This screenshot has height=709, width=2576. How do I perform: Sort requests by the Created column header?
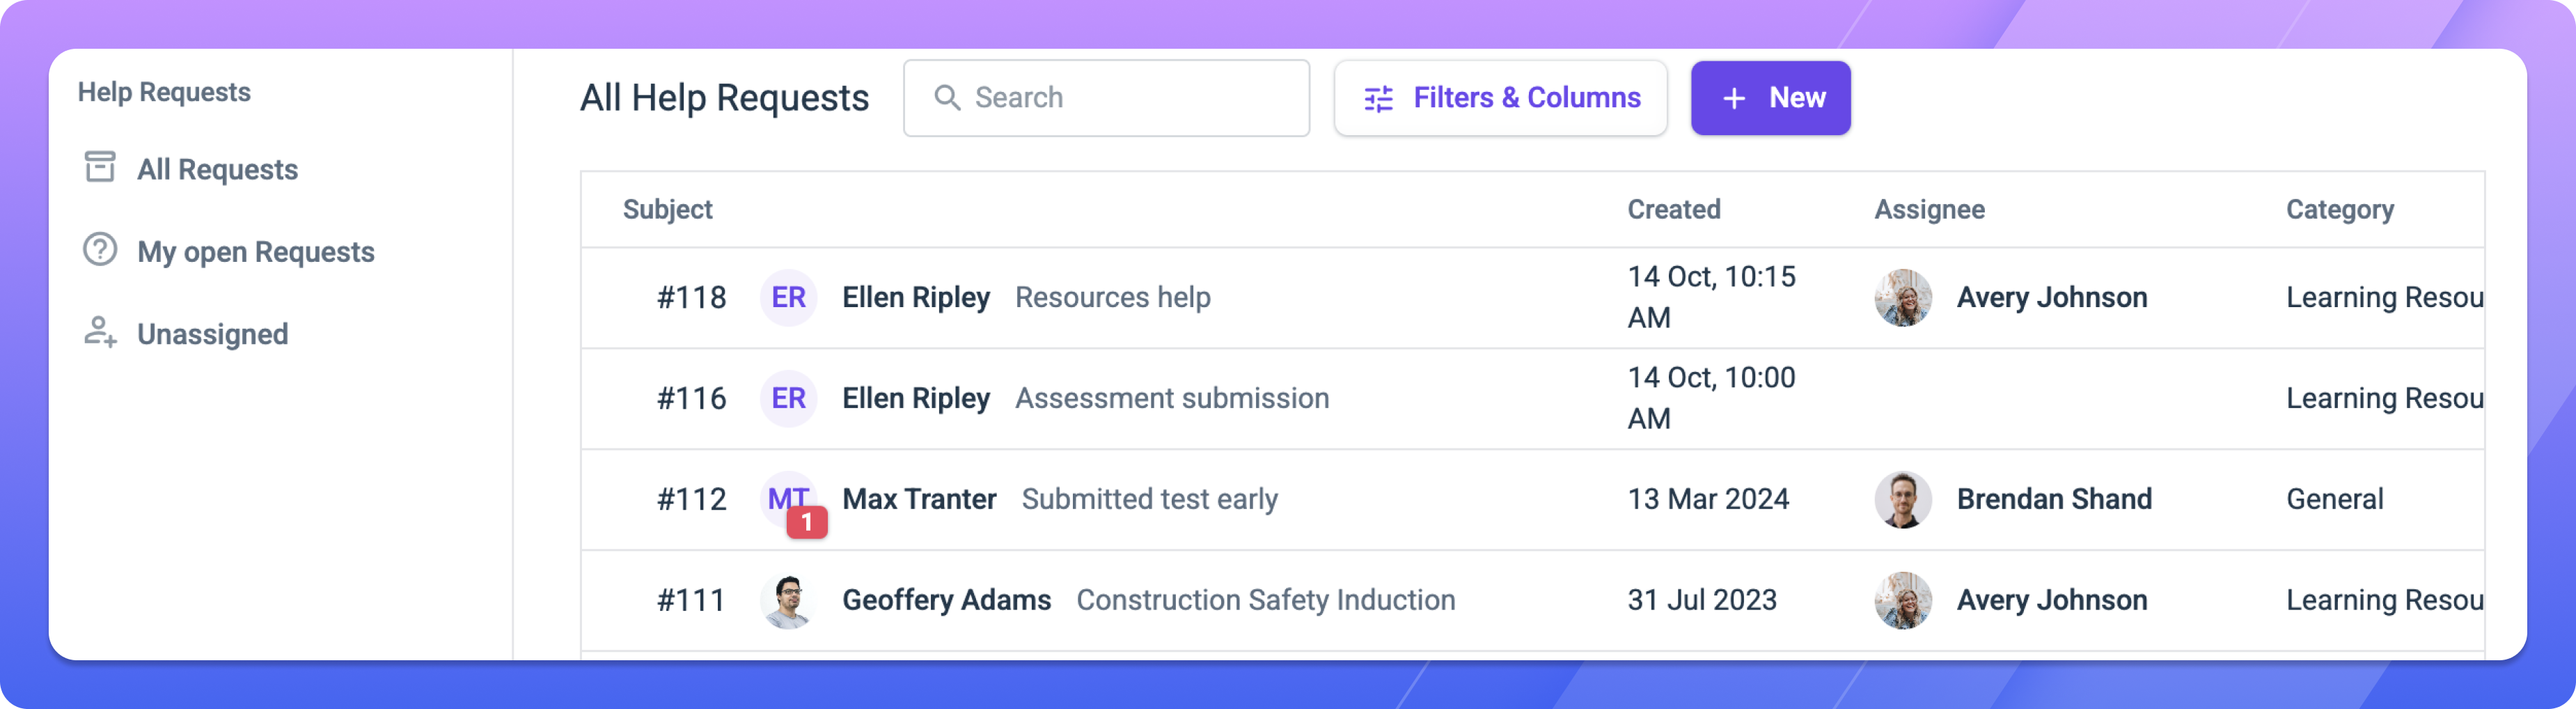(x=1674, y=209)
